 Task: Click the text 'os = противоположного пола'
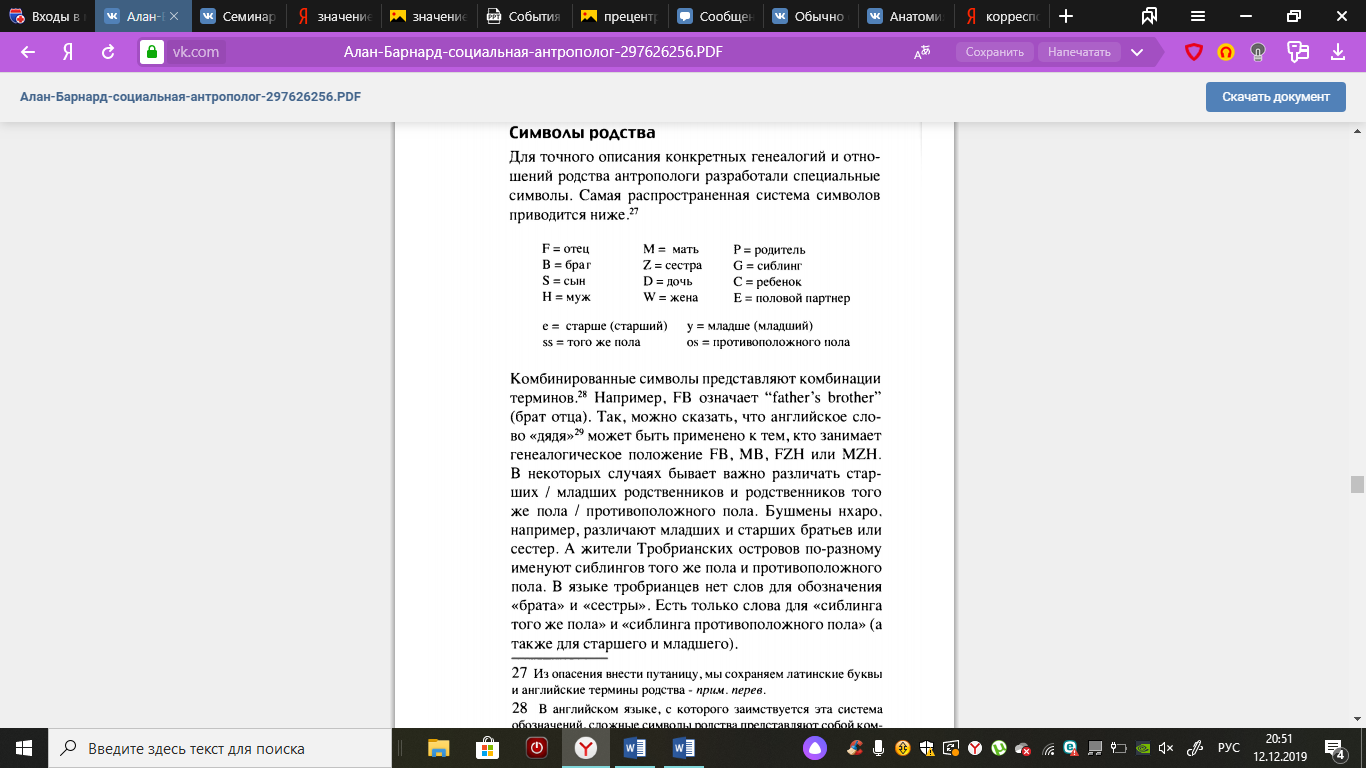coord(768,342)
